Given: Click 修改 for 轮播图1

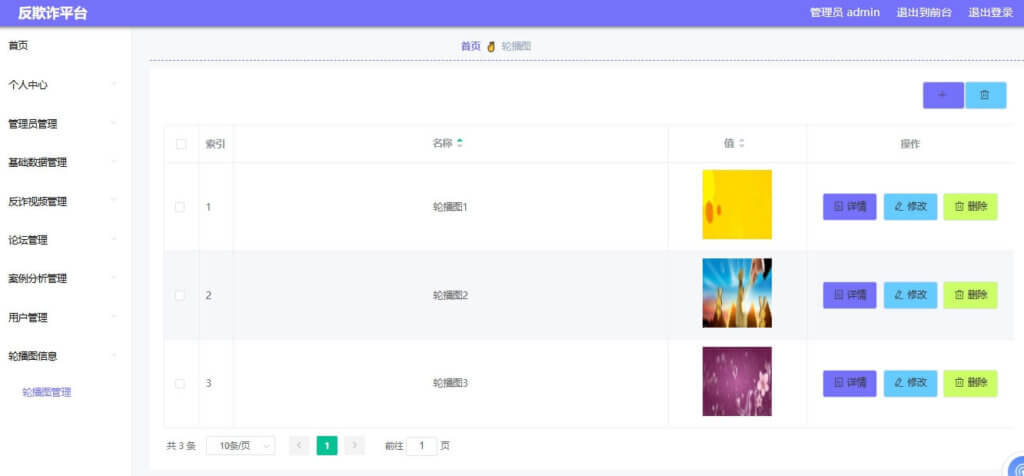Looking at the screenshot, I should tap(910, 207).
